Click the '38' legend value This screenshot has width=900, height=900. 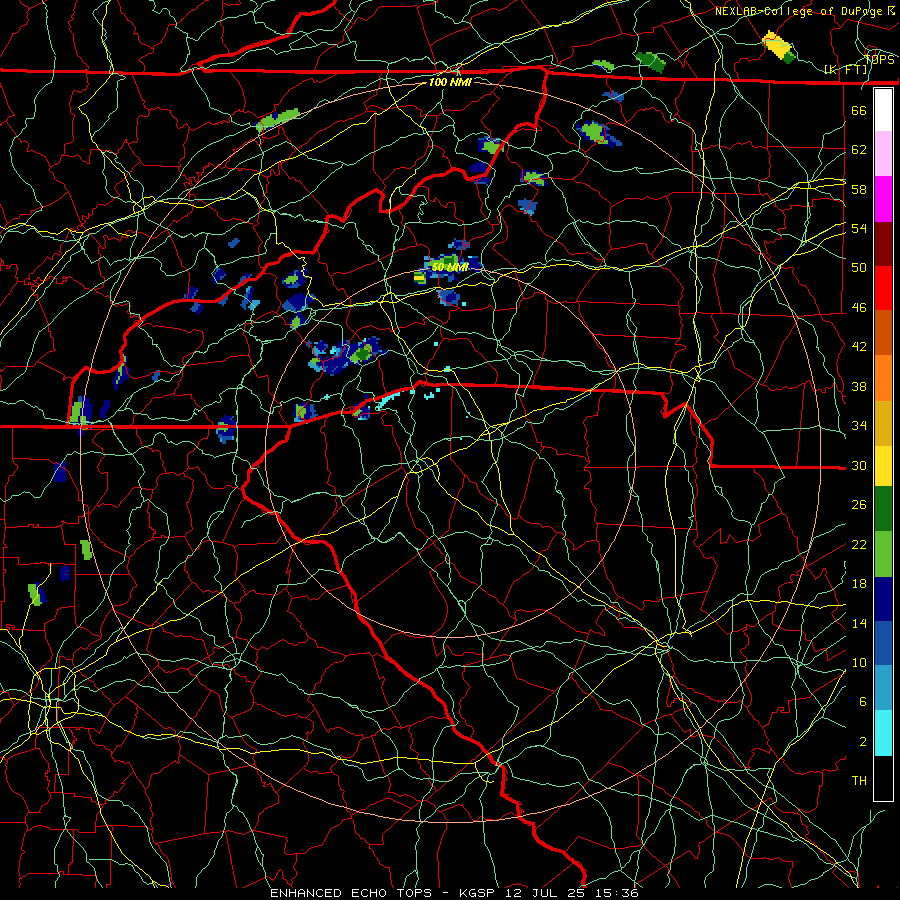859,386
